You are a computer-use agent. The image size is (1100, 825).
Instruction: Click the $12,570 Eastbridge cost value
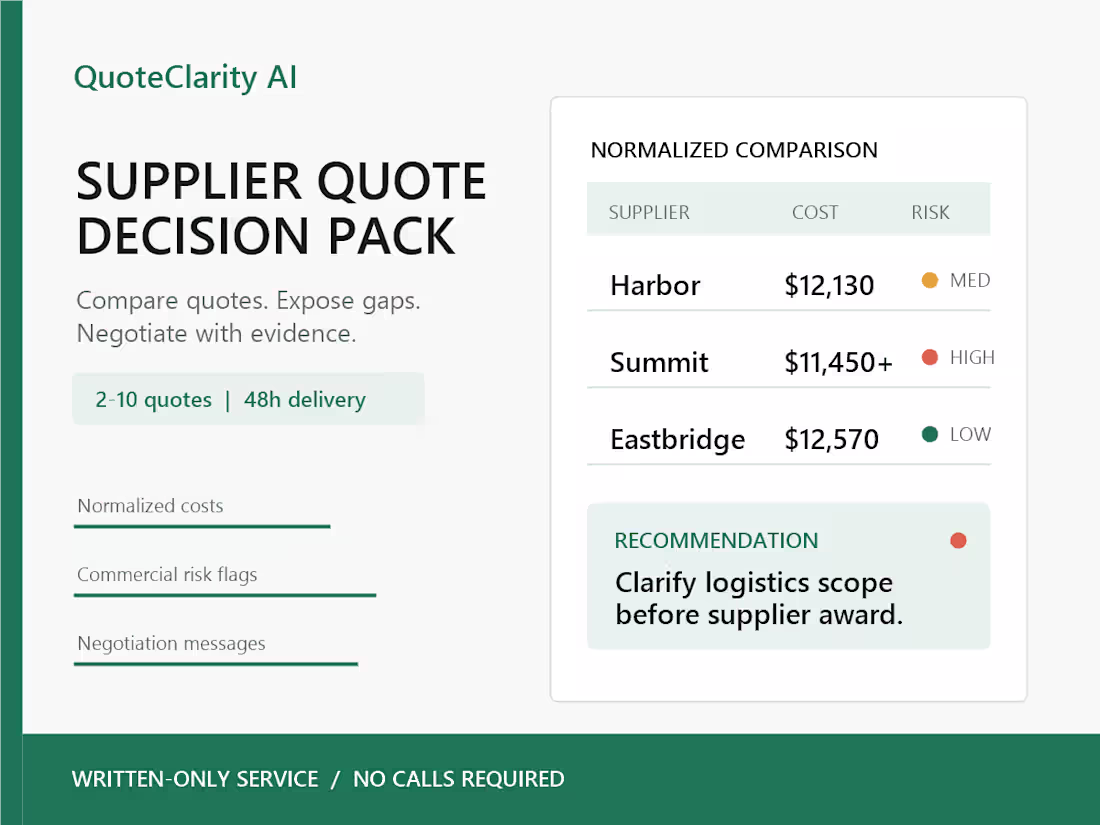(x=831, y=440)
